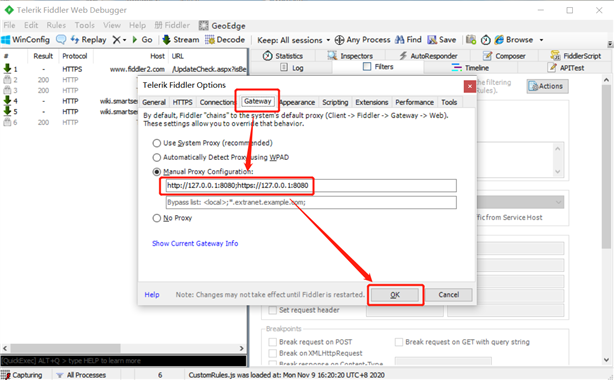Select Use System Proxy radio button
Image resolution: width=614 pixels, height=380 pixels.
click(157, 143)
